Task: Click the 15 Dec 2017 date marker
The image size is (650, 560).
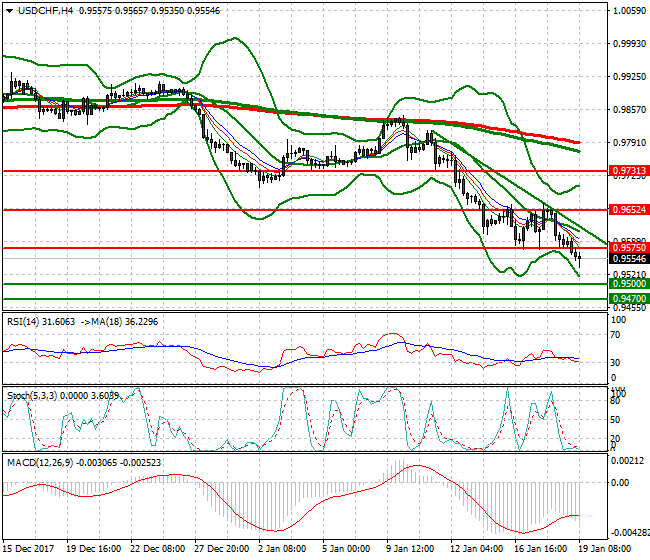Action: coord(27,548)
